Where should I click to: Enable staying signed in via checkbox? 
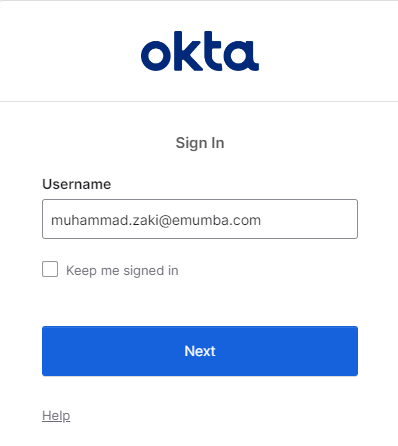(50, 269)
